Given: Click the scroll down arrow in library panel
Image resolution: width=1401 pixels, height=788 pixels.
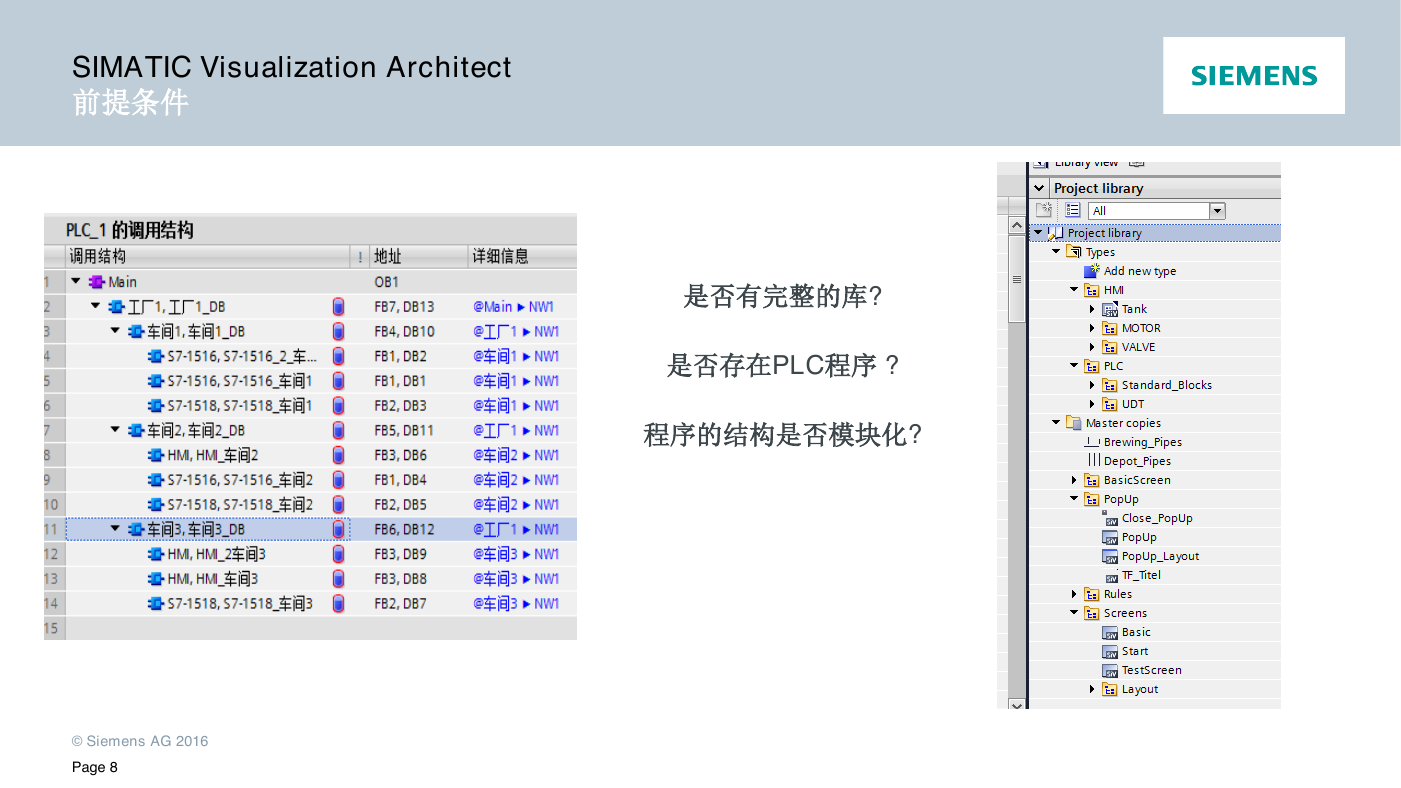Looking at the screenshot, I should [x=1017, y=704].
